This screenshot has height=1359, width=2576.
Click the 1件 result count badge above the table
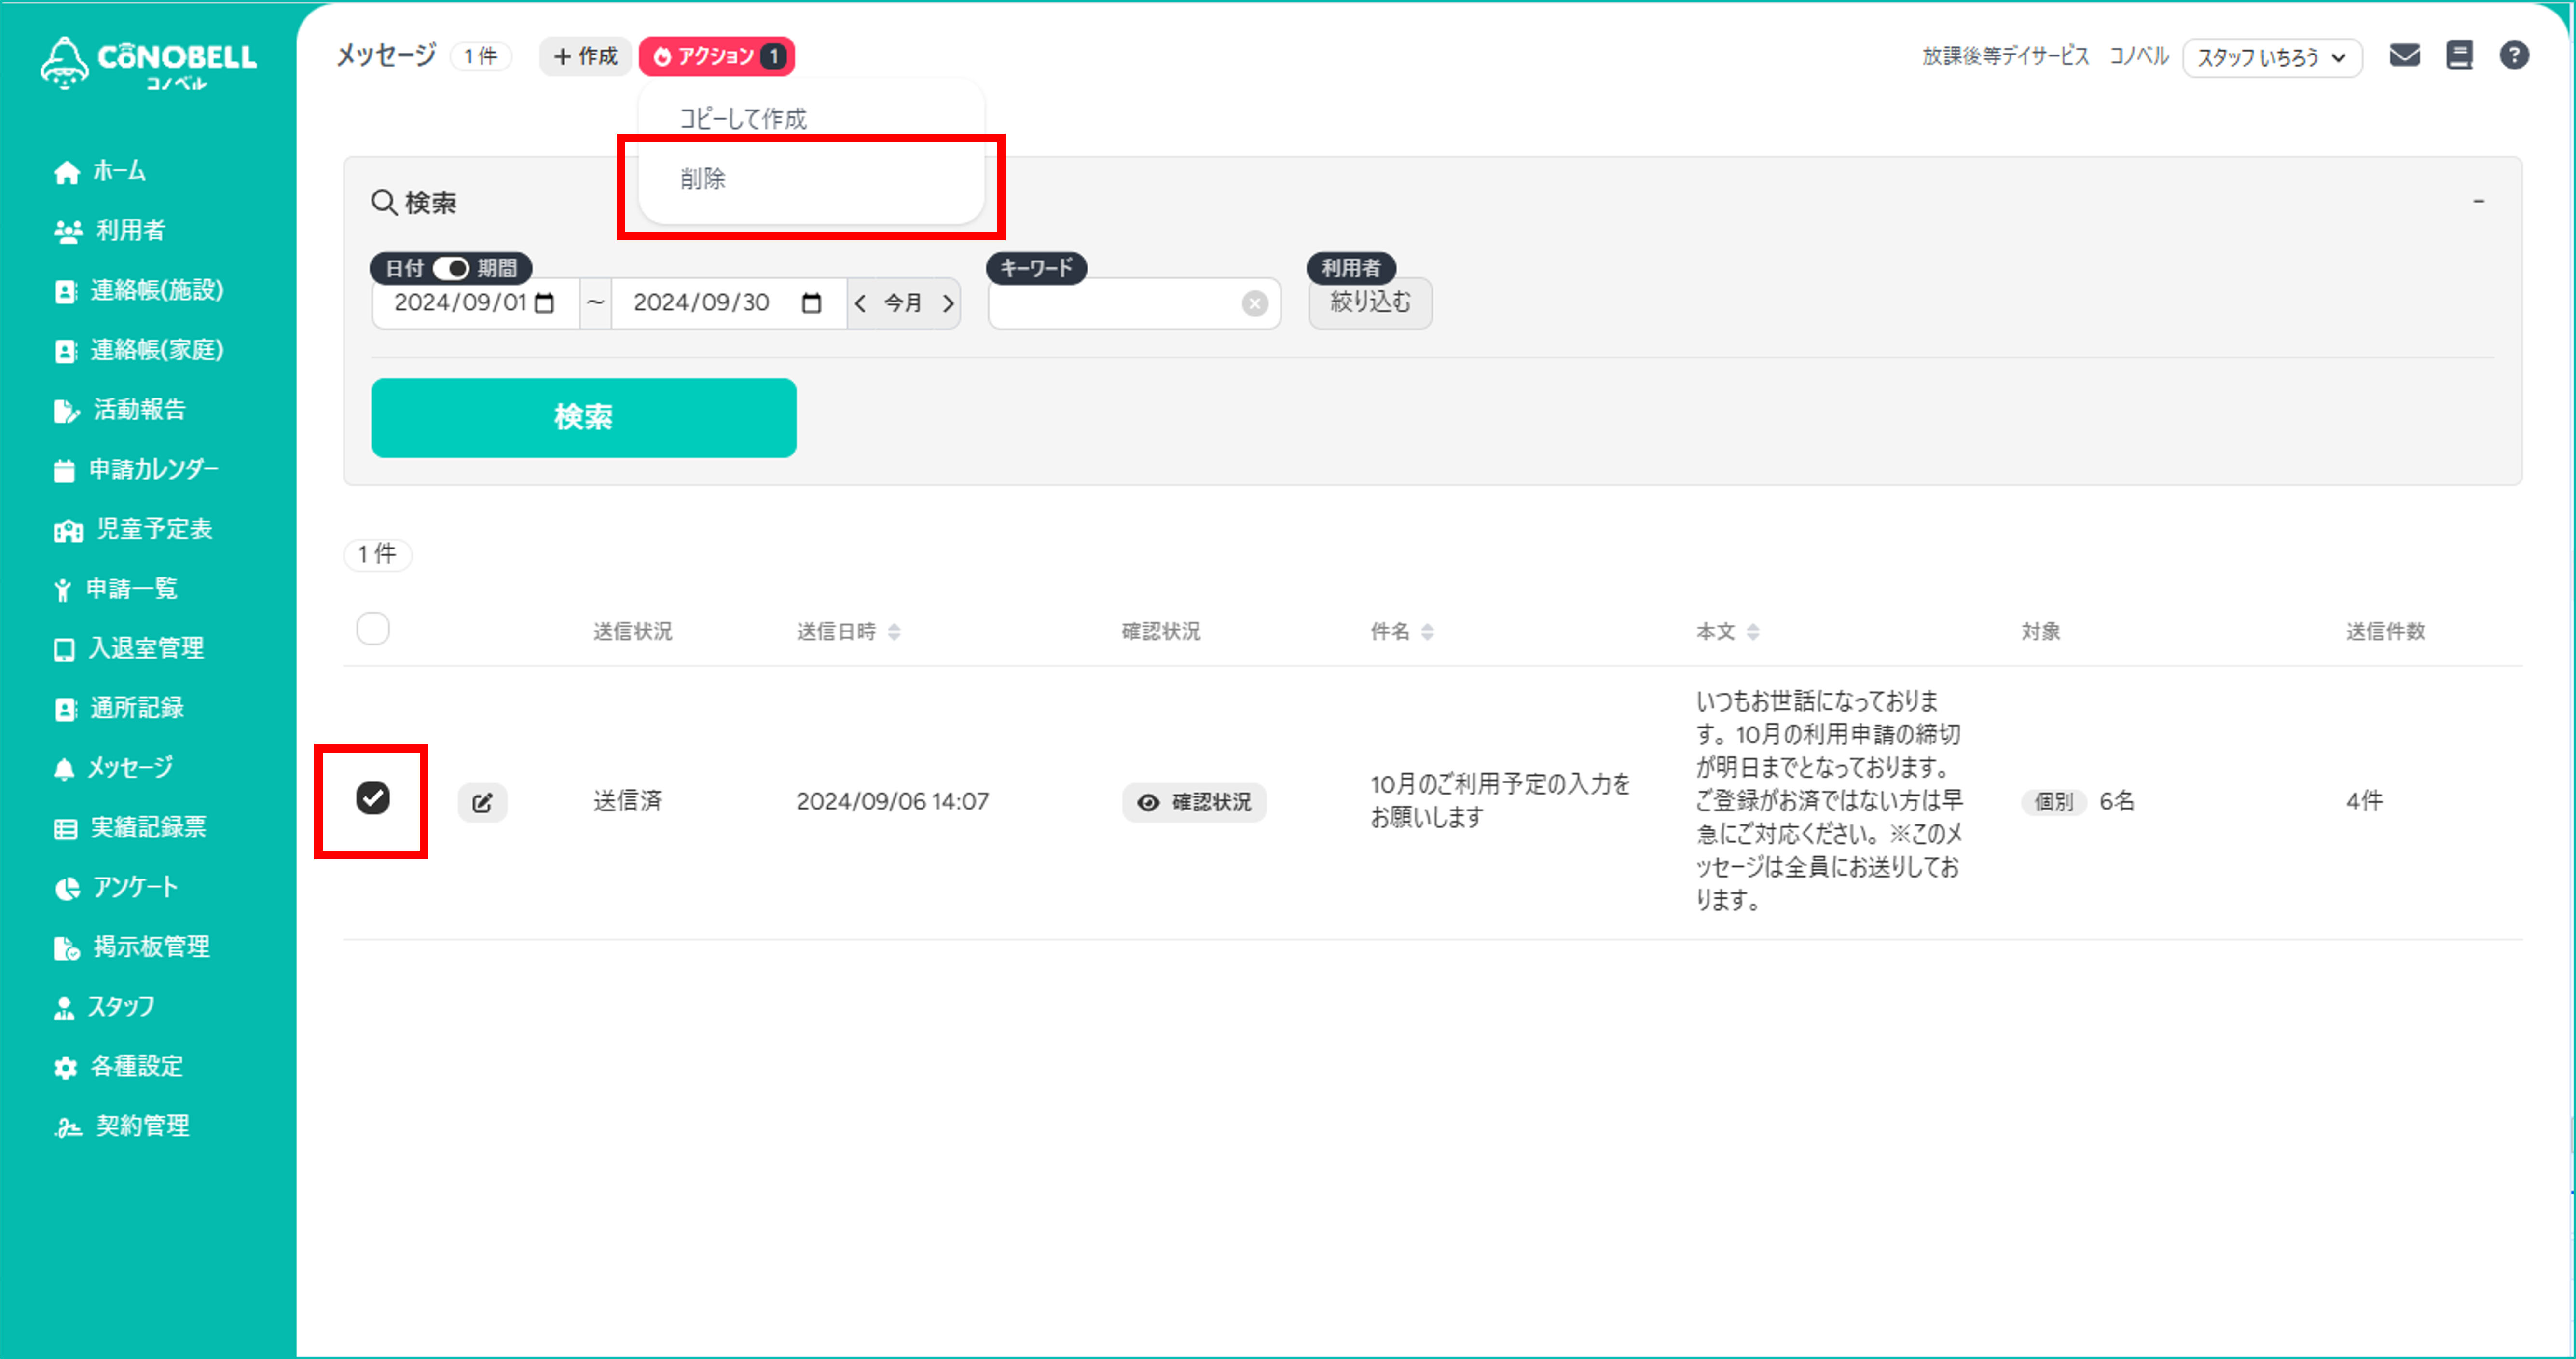(x=378, y=554)
